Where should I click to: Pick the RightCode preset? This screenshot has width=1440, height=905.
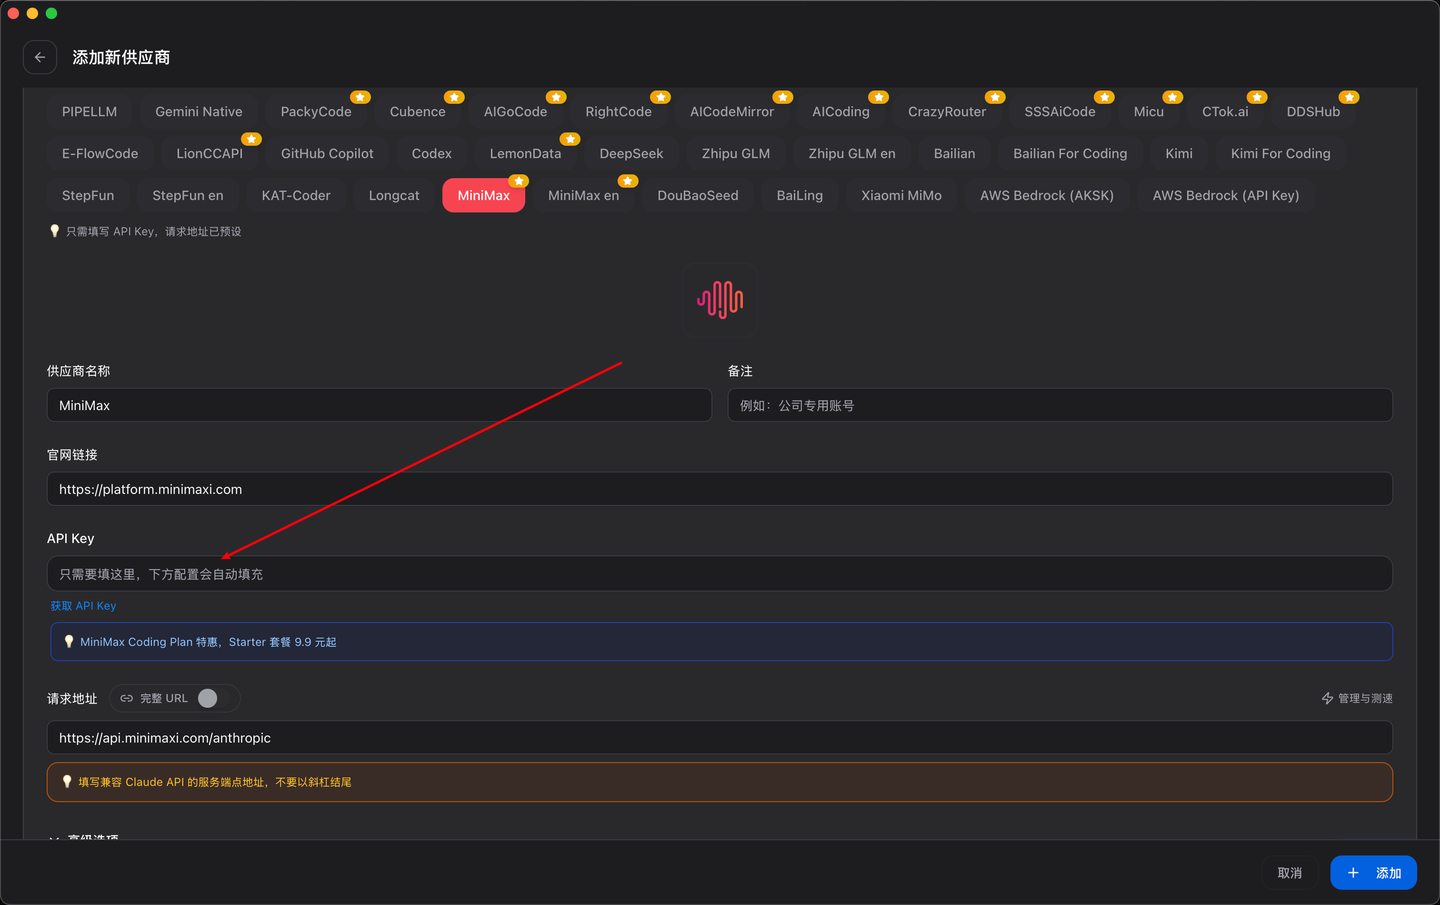pyautogui.click(x=619, y=112)
